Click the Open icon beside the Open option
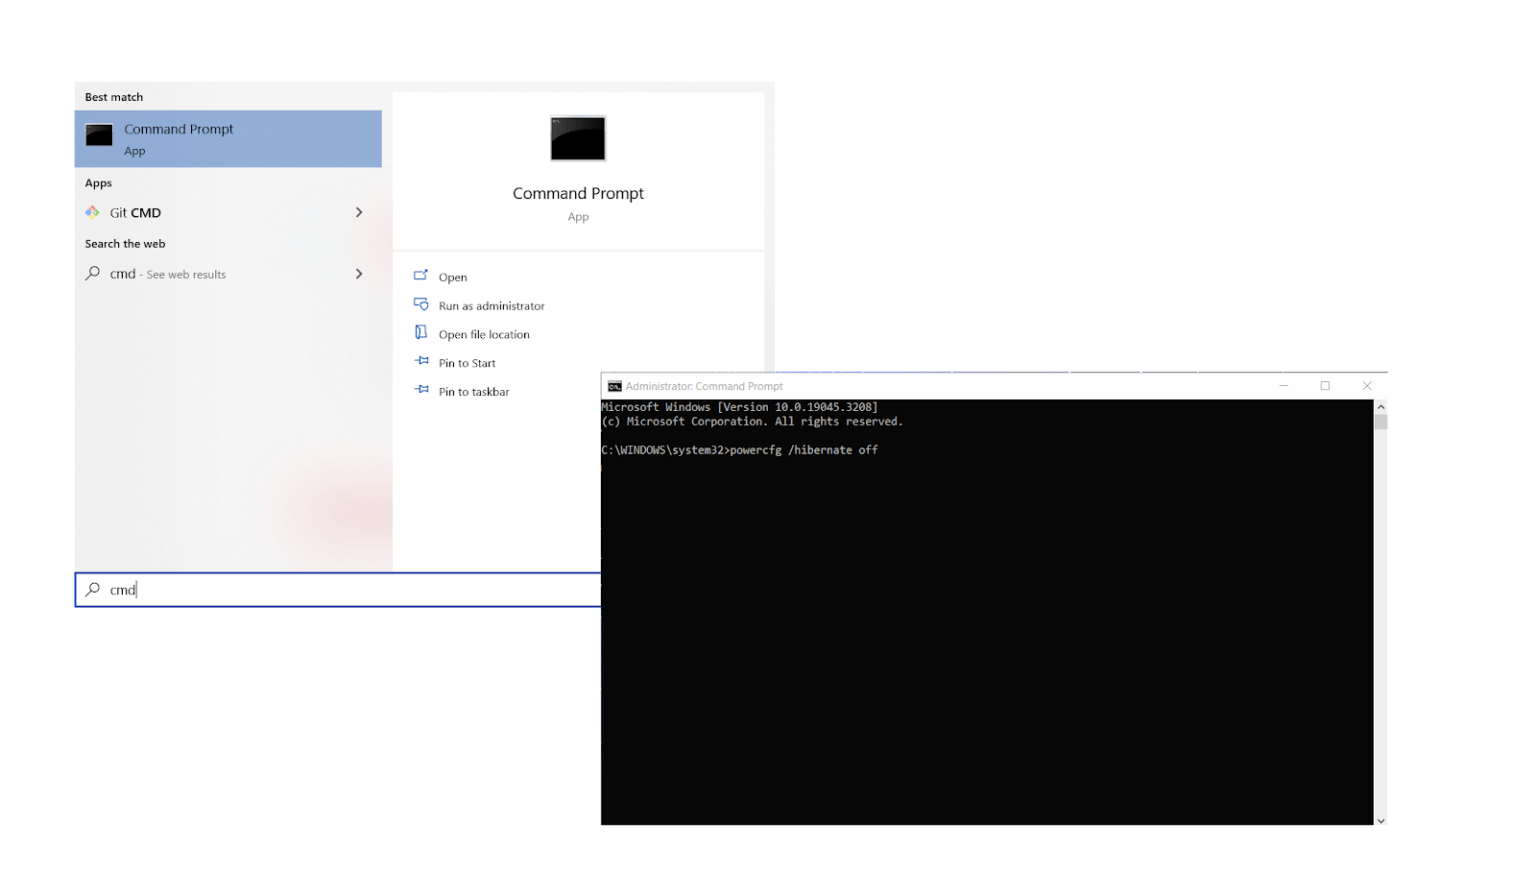1536x871 pixels. pos(422,276)
